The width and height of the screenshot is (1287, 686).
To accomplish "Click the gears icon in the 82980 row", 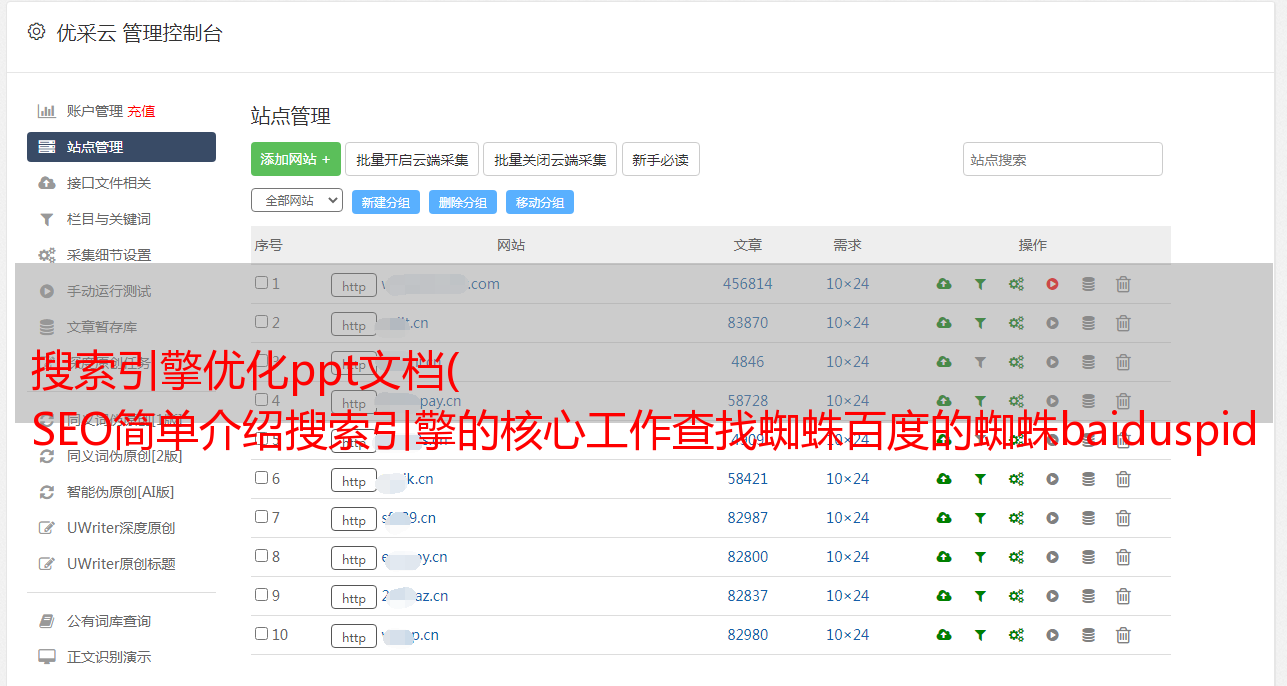I will (1016, 635).
